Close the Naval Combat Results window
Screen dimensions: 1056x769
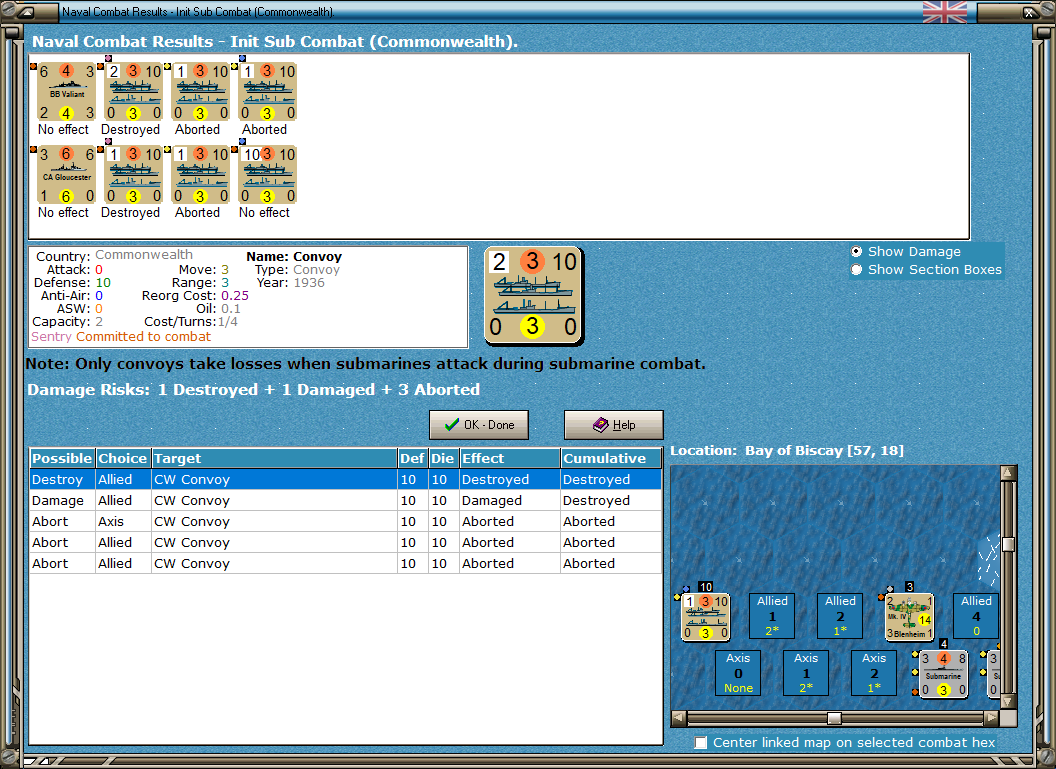tap(1031, 11)
